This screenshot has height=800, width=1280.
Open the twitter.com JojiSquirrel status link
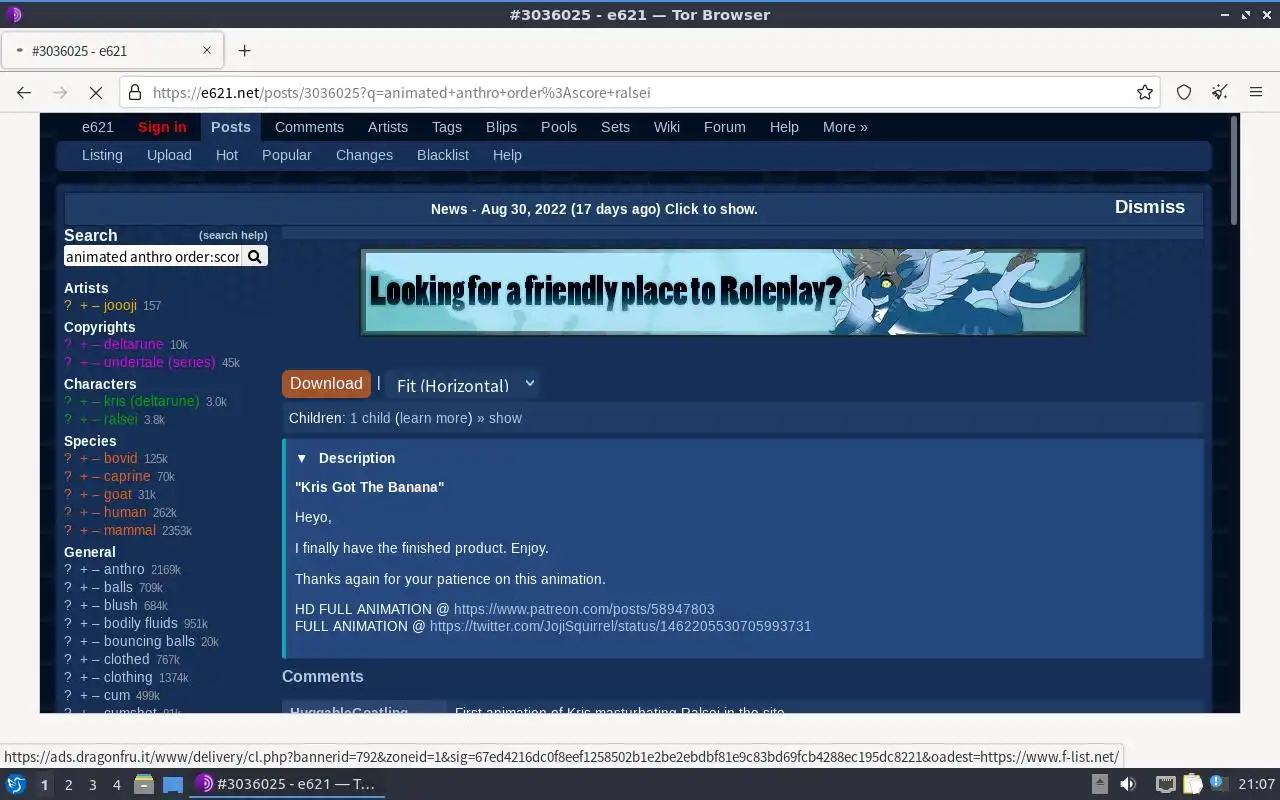pos(620,626)
